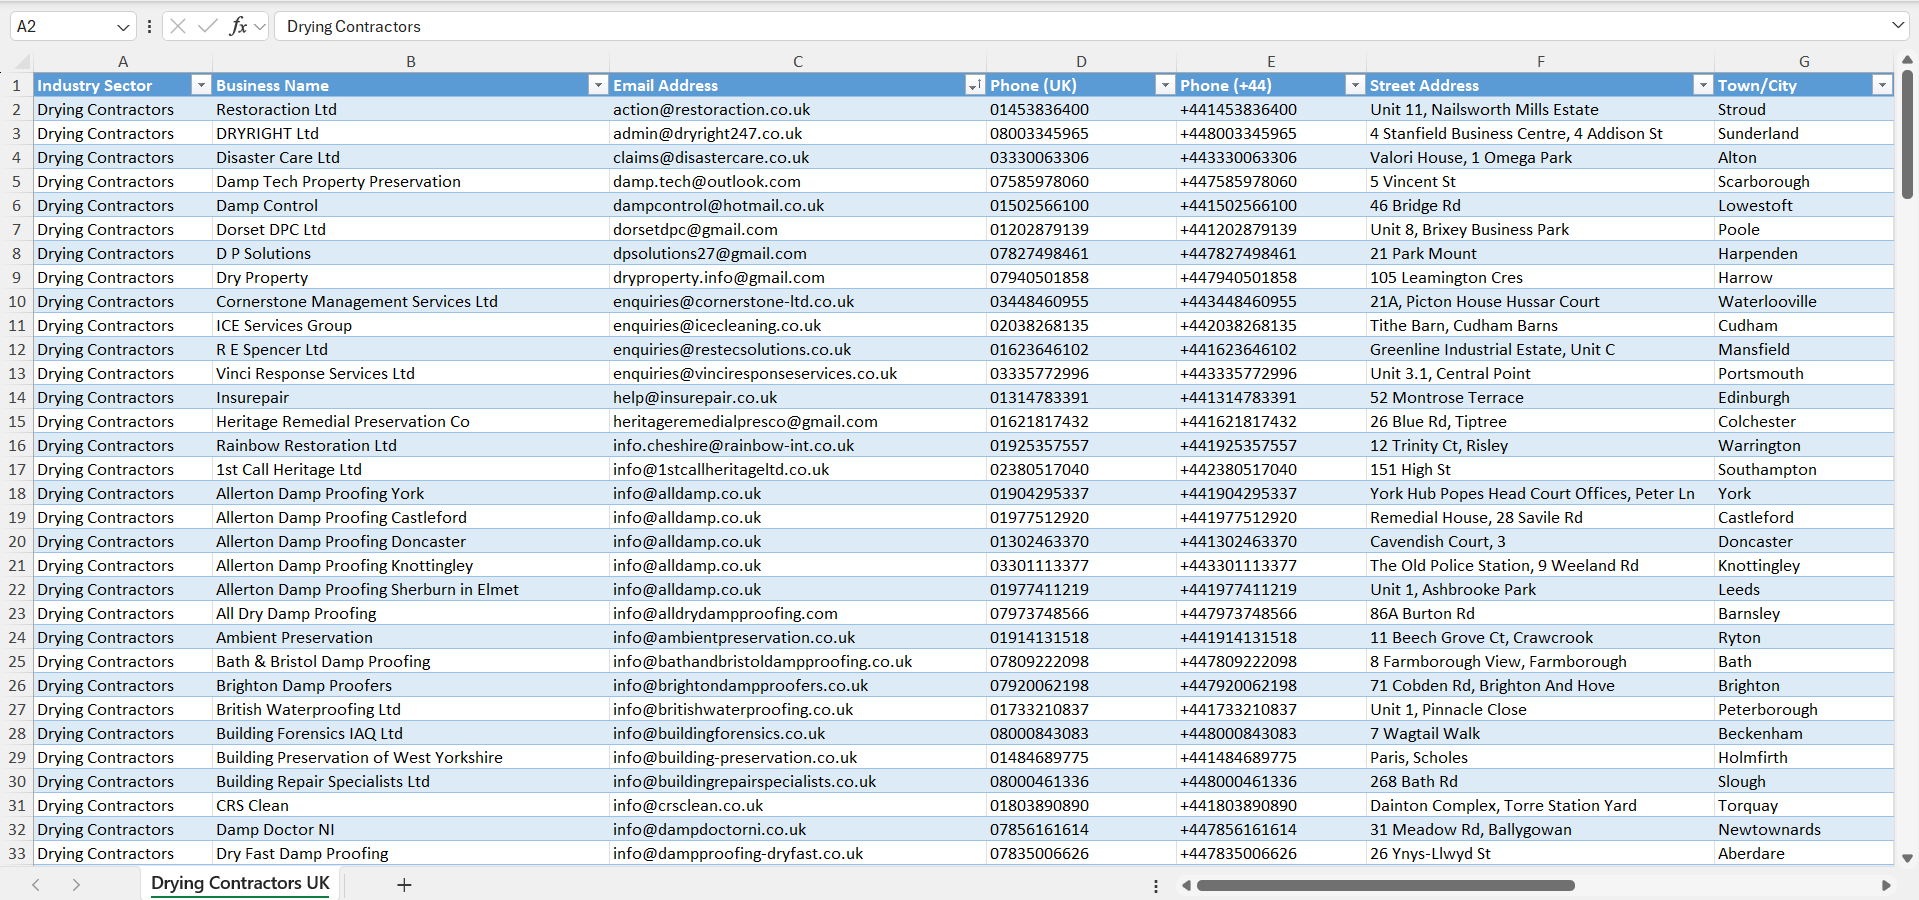Select cell Ambient Preservation
This screenshot has width=1919, height=900.
[410, 637]
